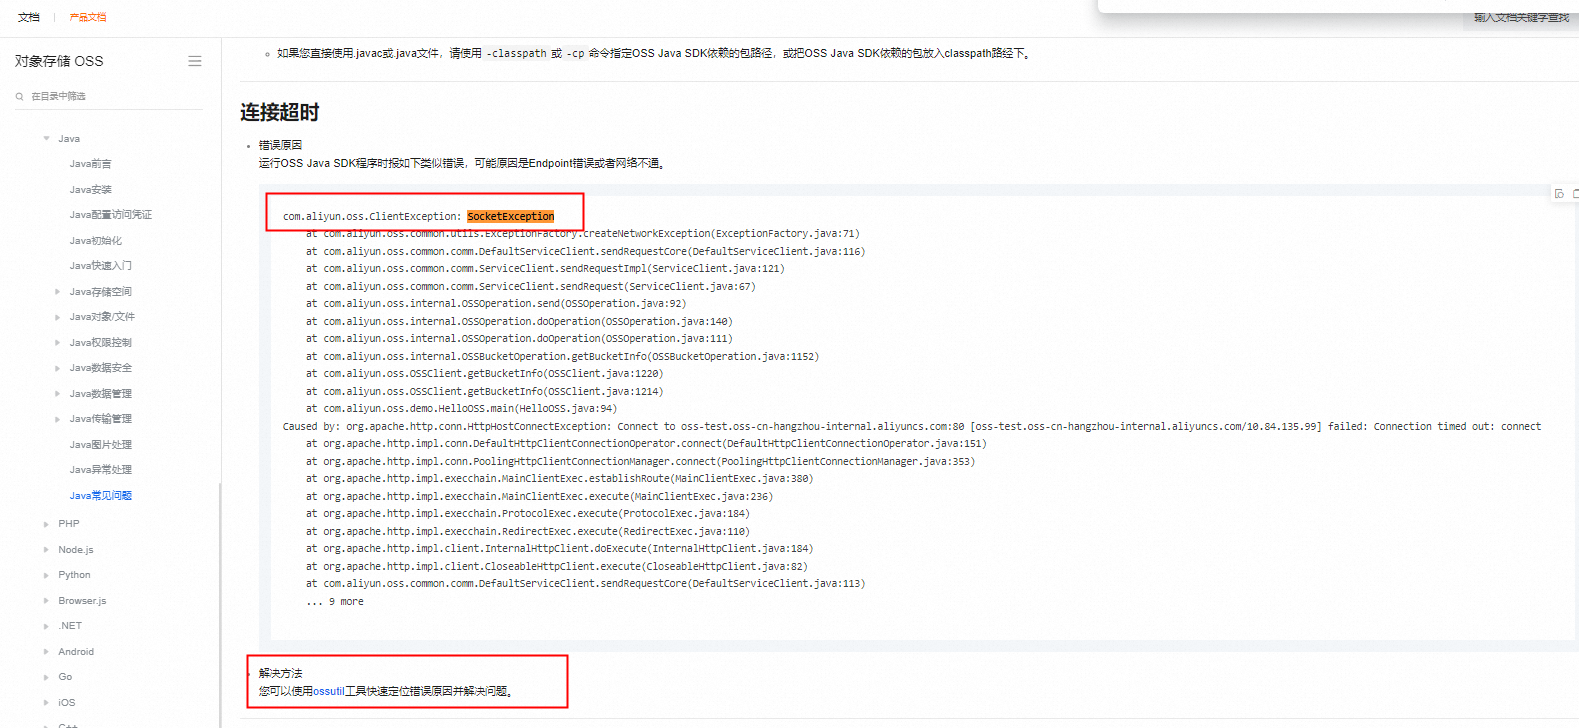1579x728 pixels.
Task: Click the 解决方法 bullet text
Action: click(280, 673)
